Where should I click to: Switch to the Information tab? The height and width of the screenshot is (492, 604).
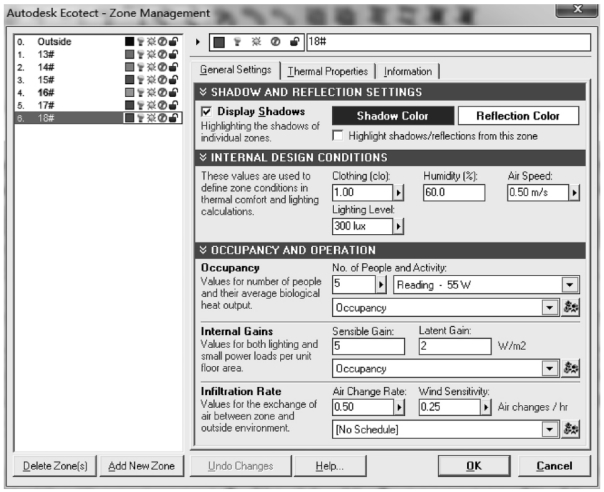click(x=408, y=72)
